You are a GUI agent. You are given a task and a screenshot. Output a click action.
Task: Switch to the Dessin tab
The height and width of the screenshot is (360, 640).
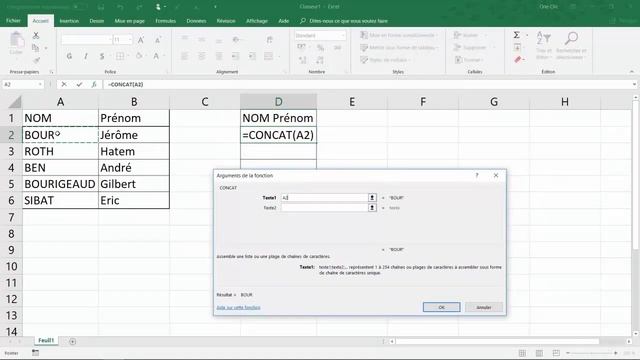pyautogui.click(x=97, y=21)
